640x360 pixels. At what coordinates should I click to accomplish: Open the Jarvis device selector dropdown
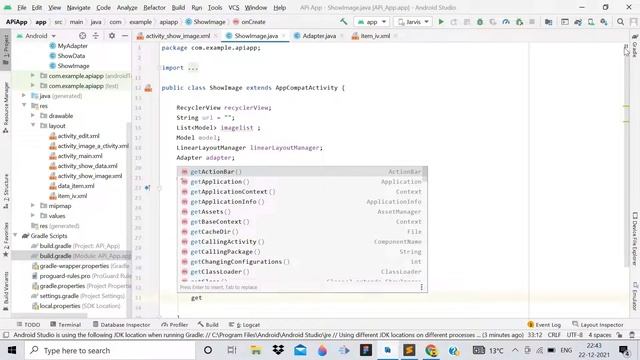[x=413, y=22]
